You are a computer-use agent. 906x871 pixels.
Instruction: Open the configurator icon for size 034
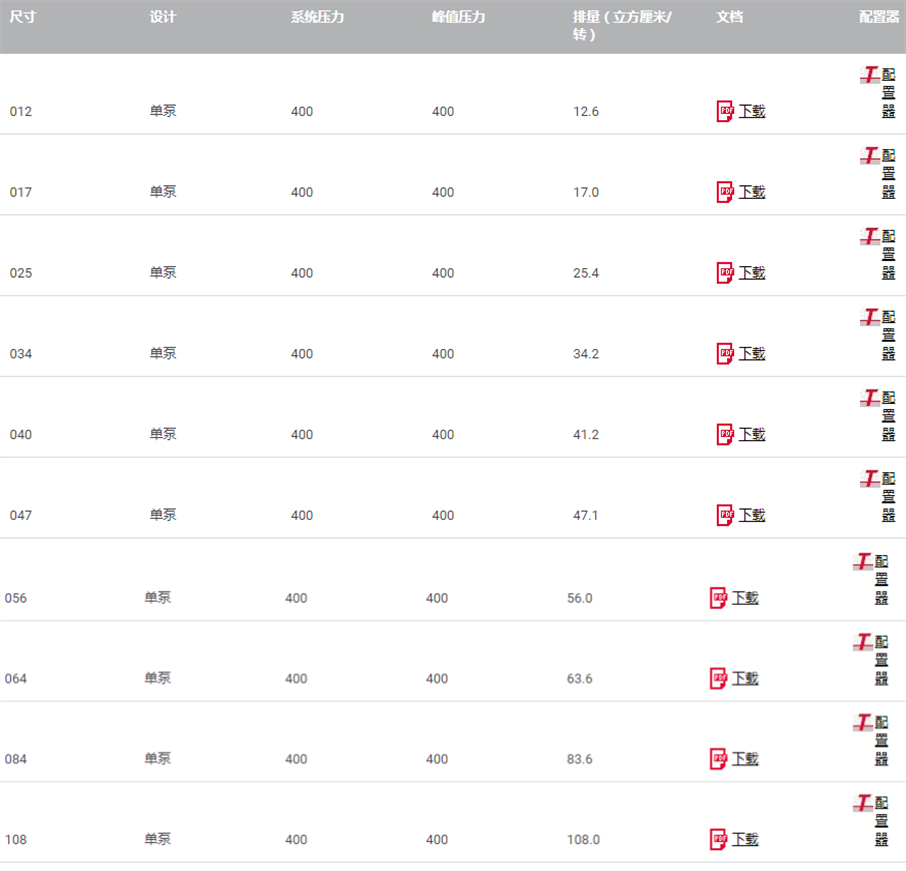click(870, 318)
